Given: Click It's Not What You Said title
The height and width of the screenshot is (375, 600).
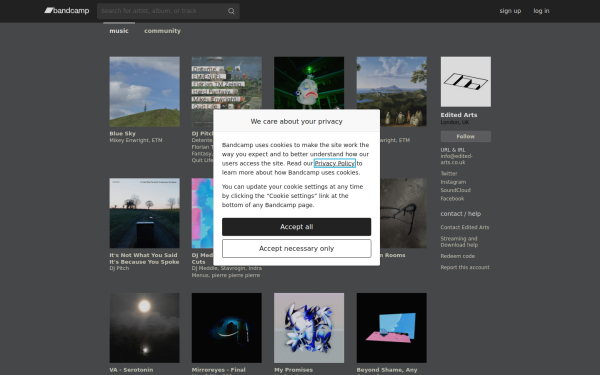Looking at the screenshot, I should [144, 258].
